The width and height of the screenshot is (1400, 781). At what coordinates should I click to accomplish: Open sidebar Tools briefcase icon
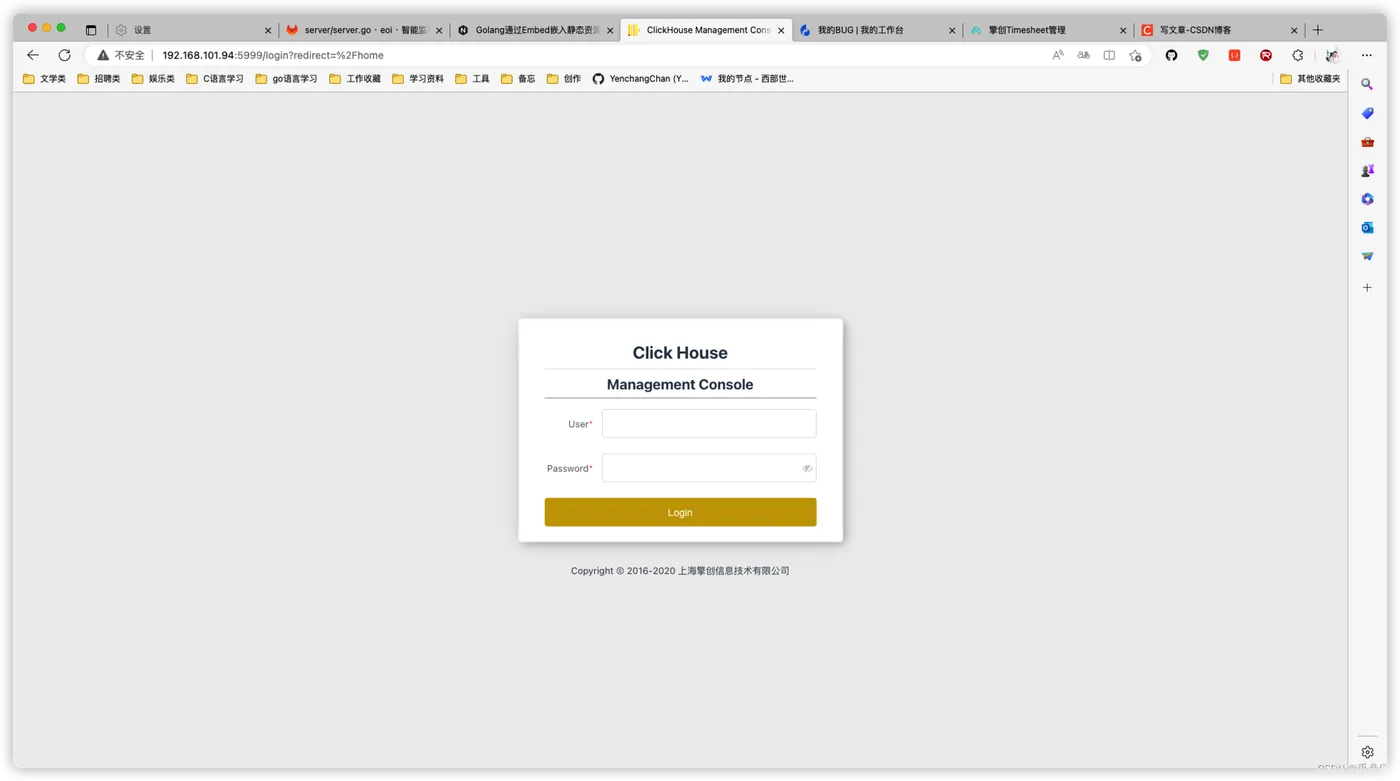(1367, 142)
